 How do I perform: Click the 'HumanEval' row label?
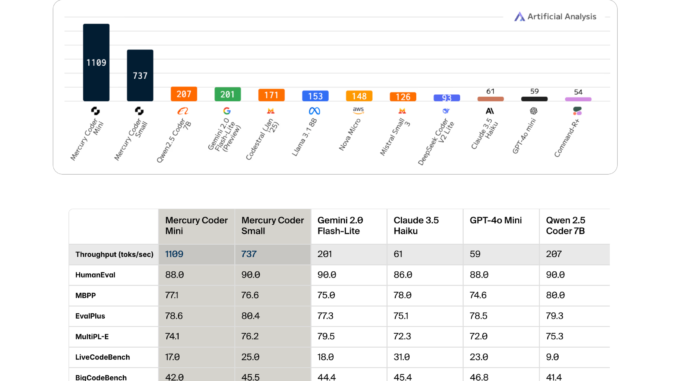(x=95, y=275)
